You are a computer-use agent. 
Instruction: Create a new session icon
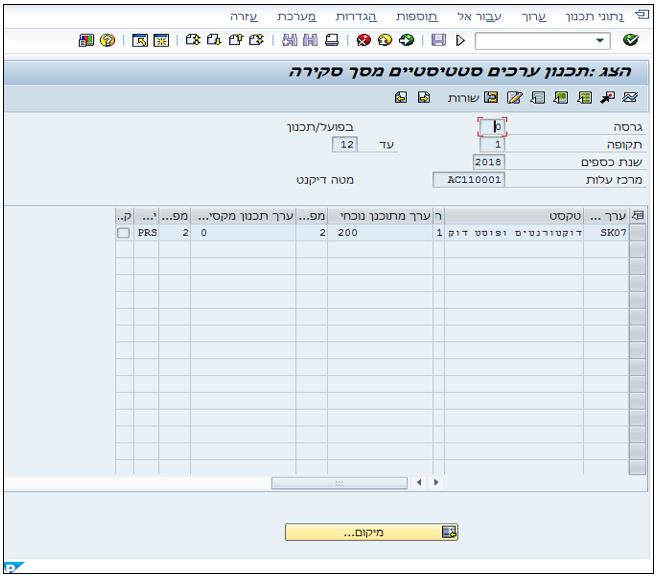click(161, 40)
